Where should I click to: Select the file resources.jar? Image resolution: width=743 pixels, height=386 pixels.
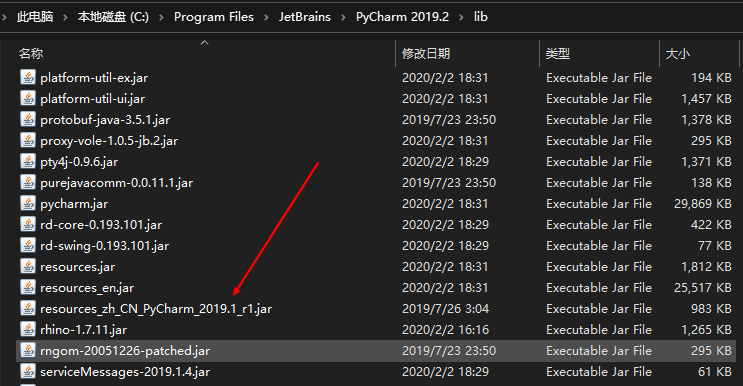[x=77, y=267]
